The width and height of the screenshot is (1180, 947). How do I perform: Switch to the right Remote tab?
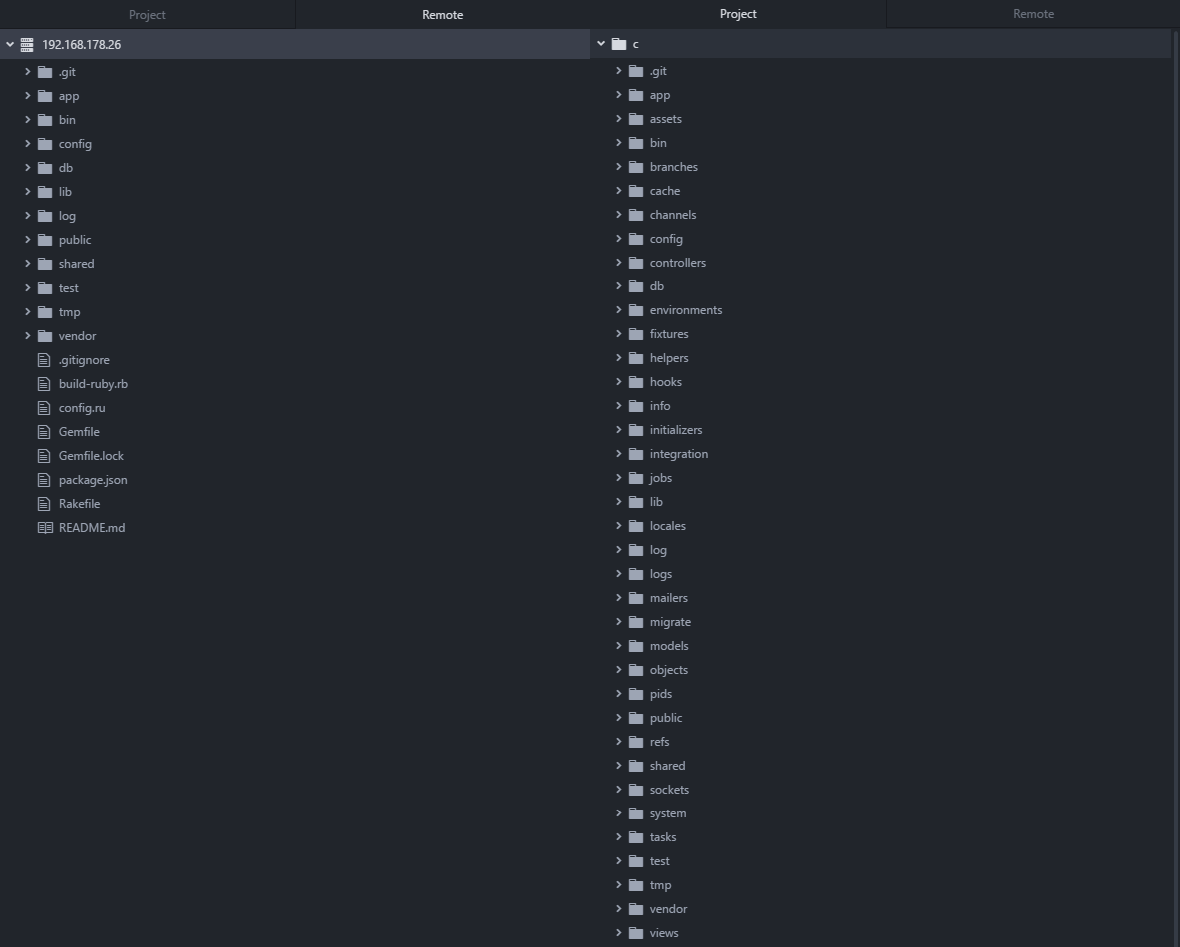point(1032,13)
